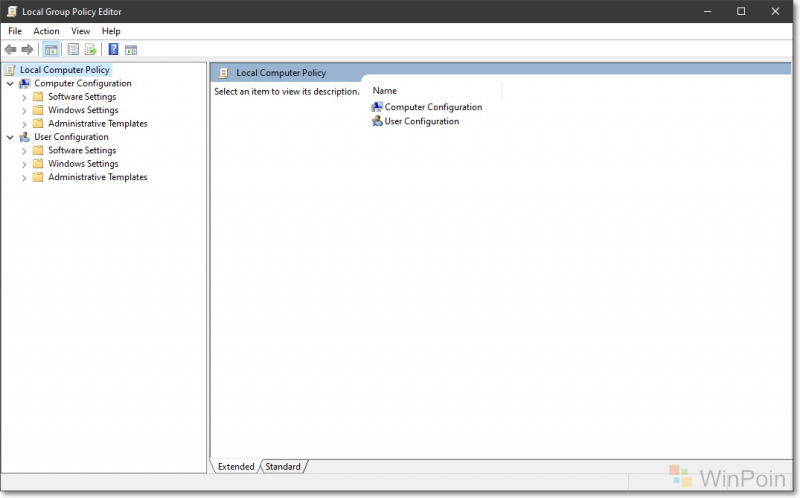
Task: Click the Export List toolbar icon
Action: click(90, 49)
